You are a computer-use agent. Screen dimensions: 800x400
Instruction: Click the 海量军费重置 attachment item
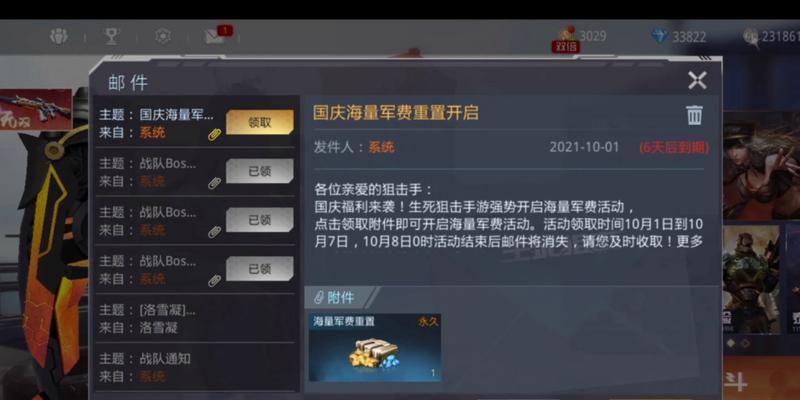pos(375,347)
